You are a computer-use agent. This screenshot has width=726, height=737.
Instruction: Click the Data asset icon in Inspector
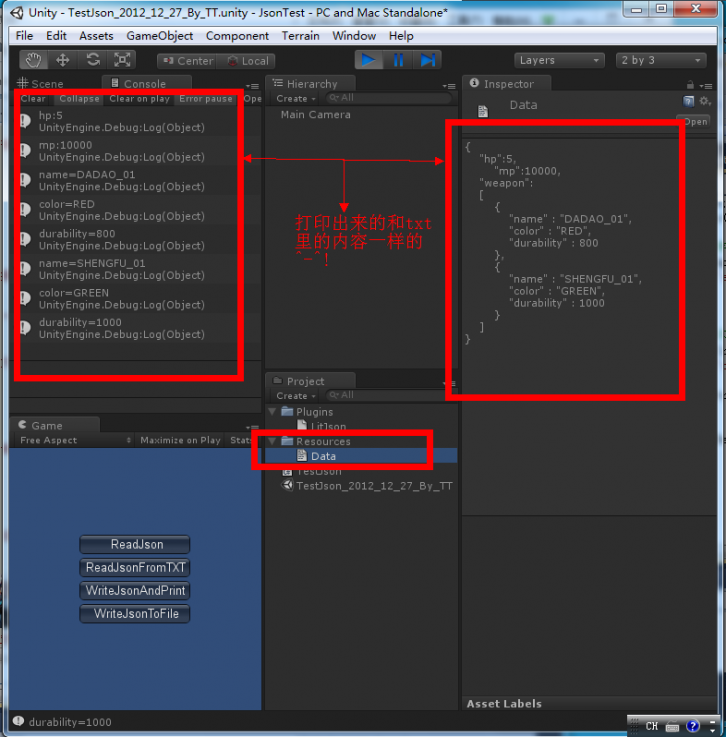(483, 111)
